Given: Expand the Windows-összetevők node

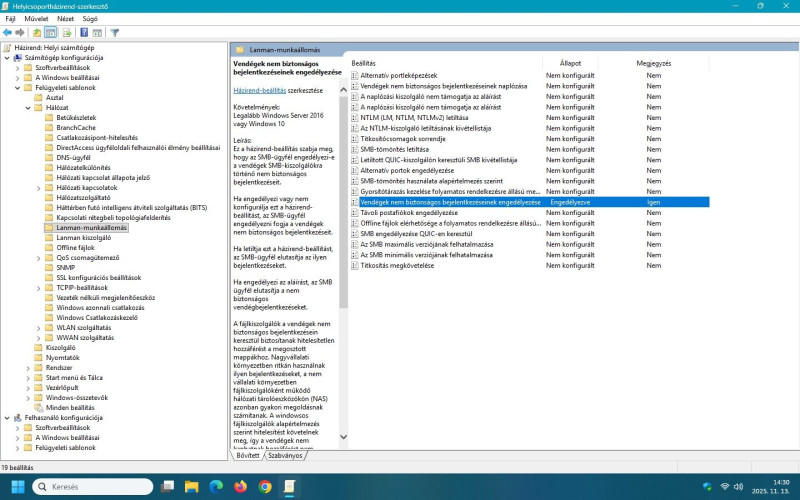Looking at the screenshot, I should click(x=28, y=397).
